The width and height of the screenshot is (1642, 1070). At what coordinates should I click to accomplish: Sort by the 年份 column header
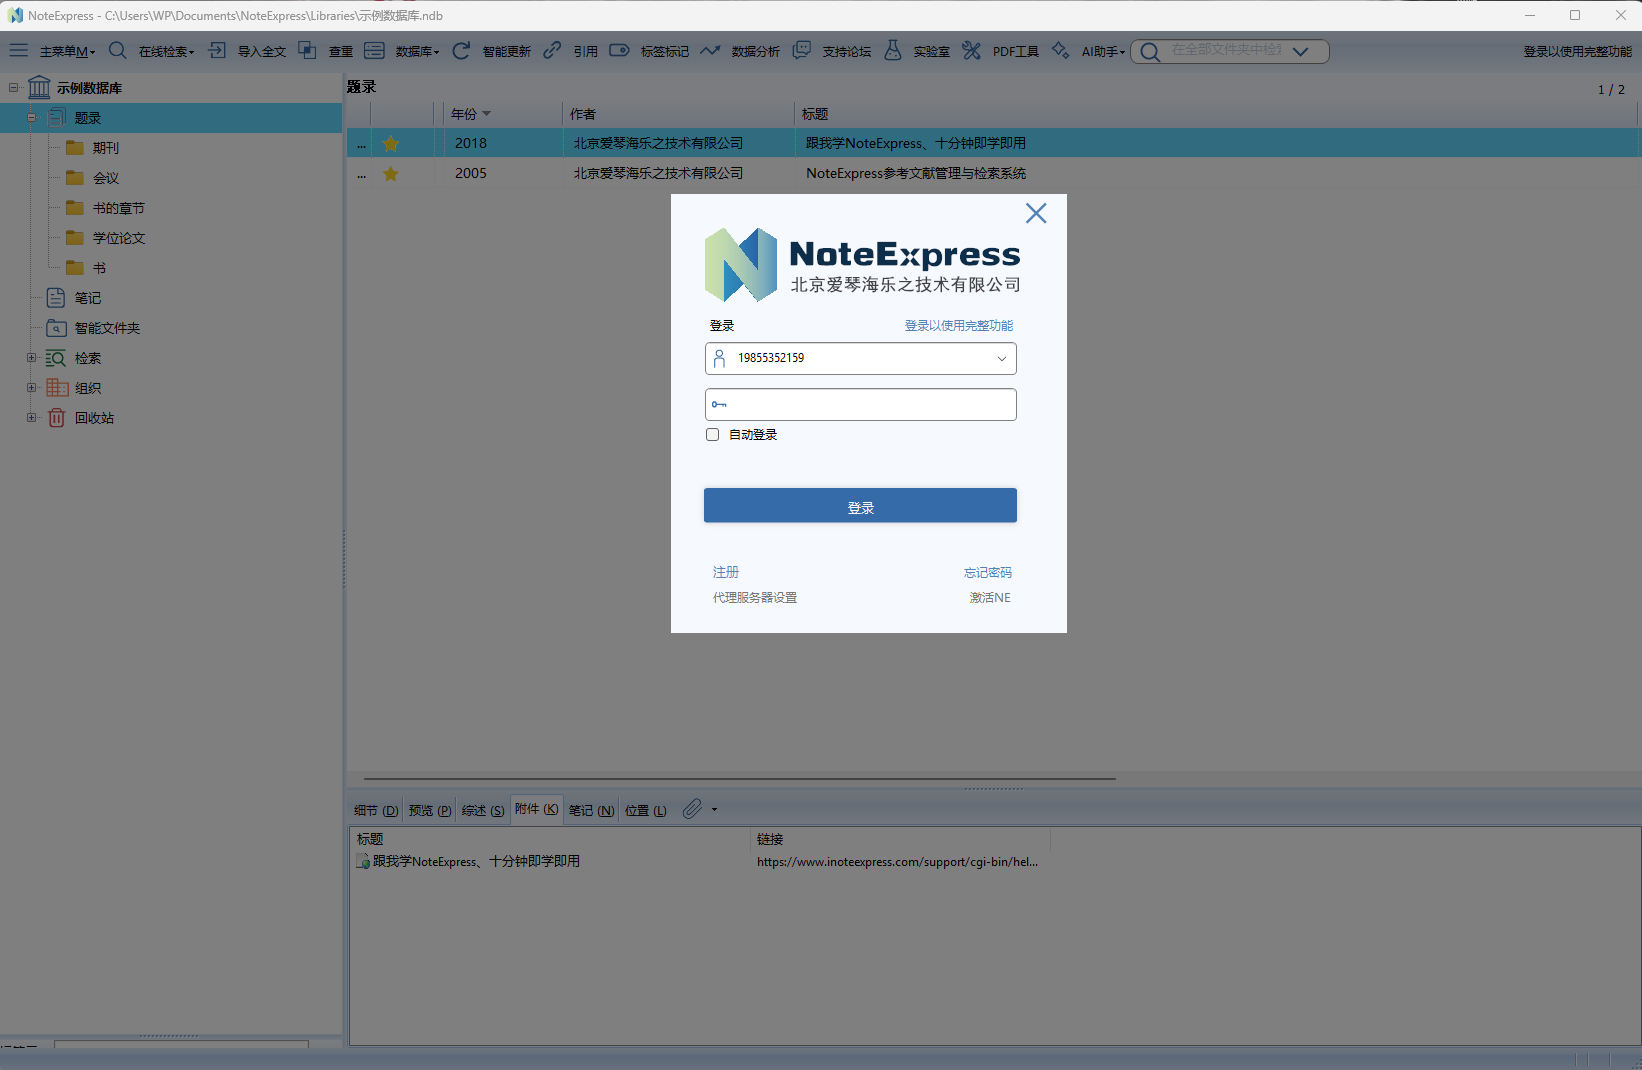(x=503, y=113)
